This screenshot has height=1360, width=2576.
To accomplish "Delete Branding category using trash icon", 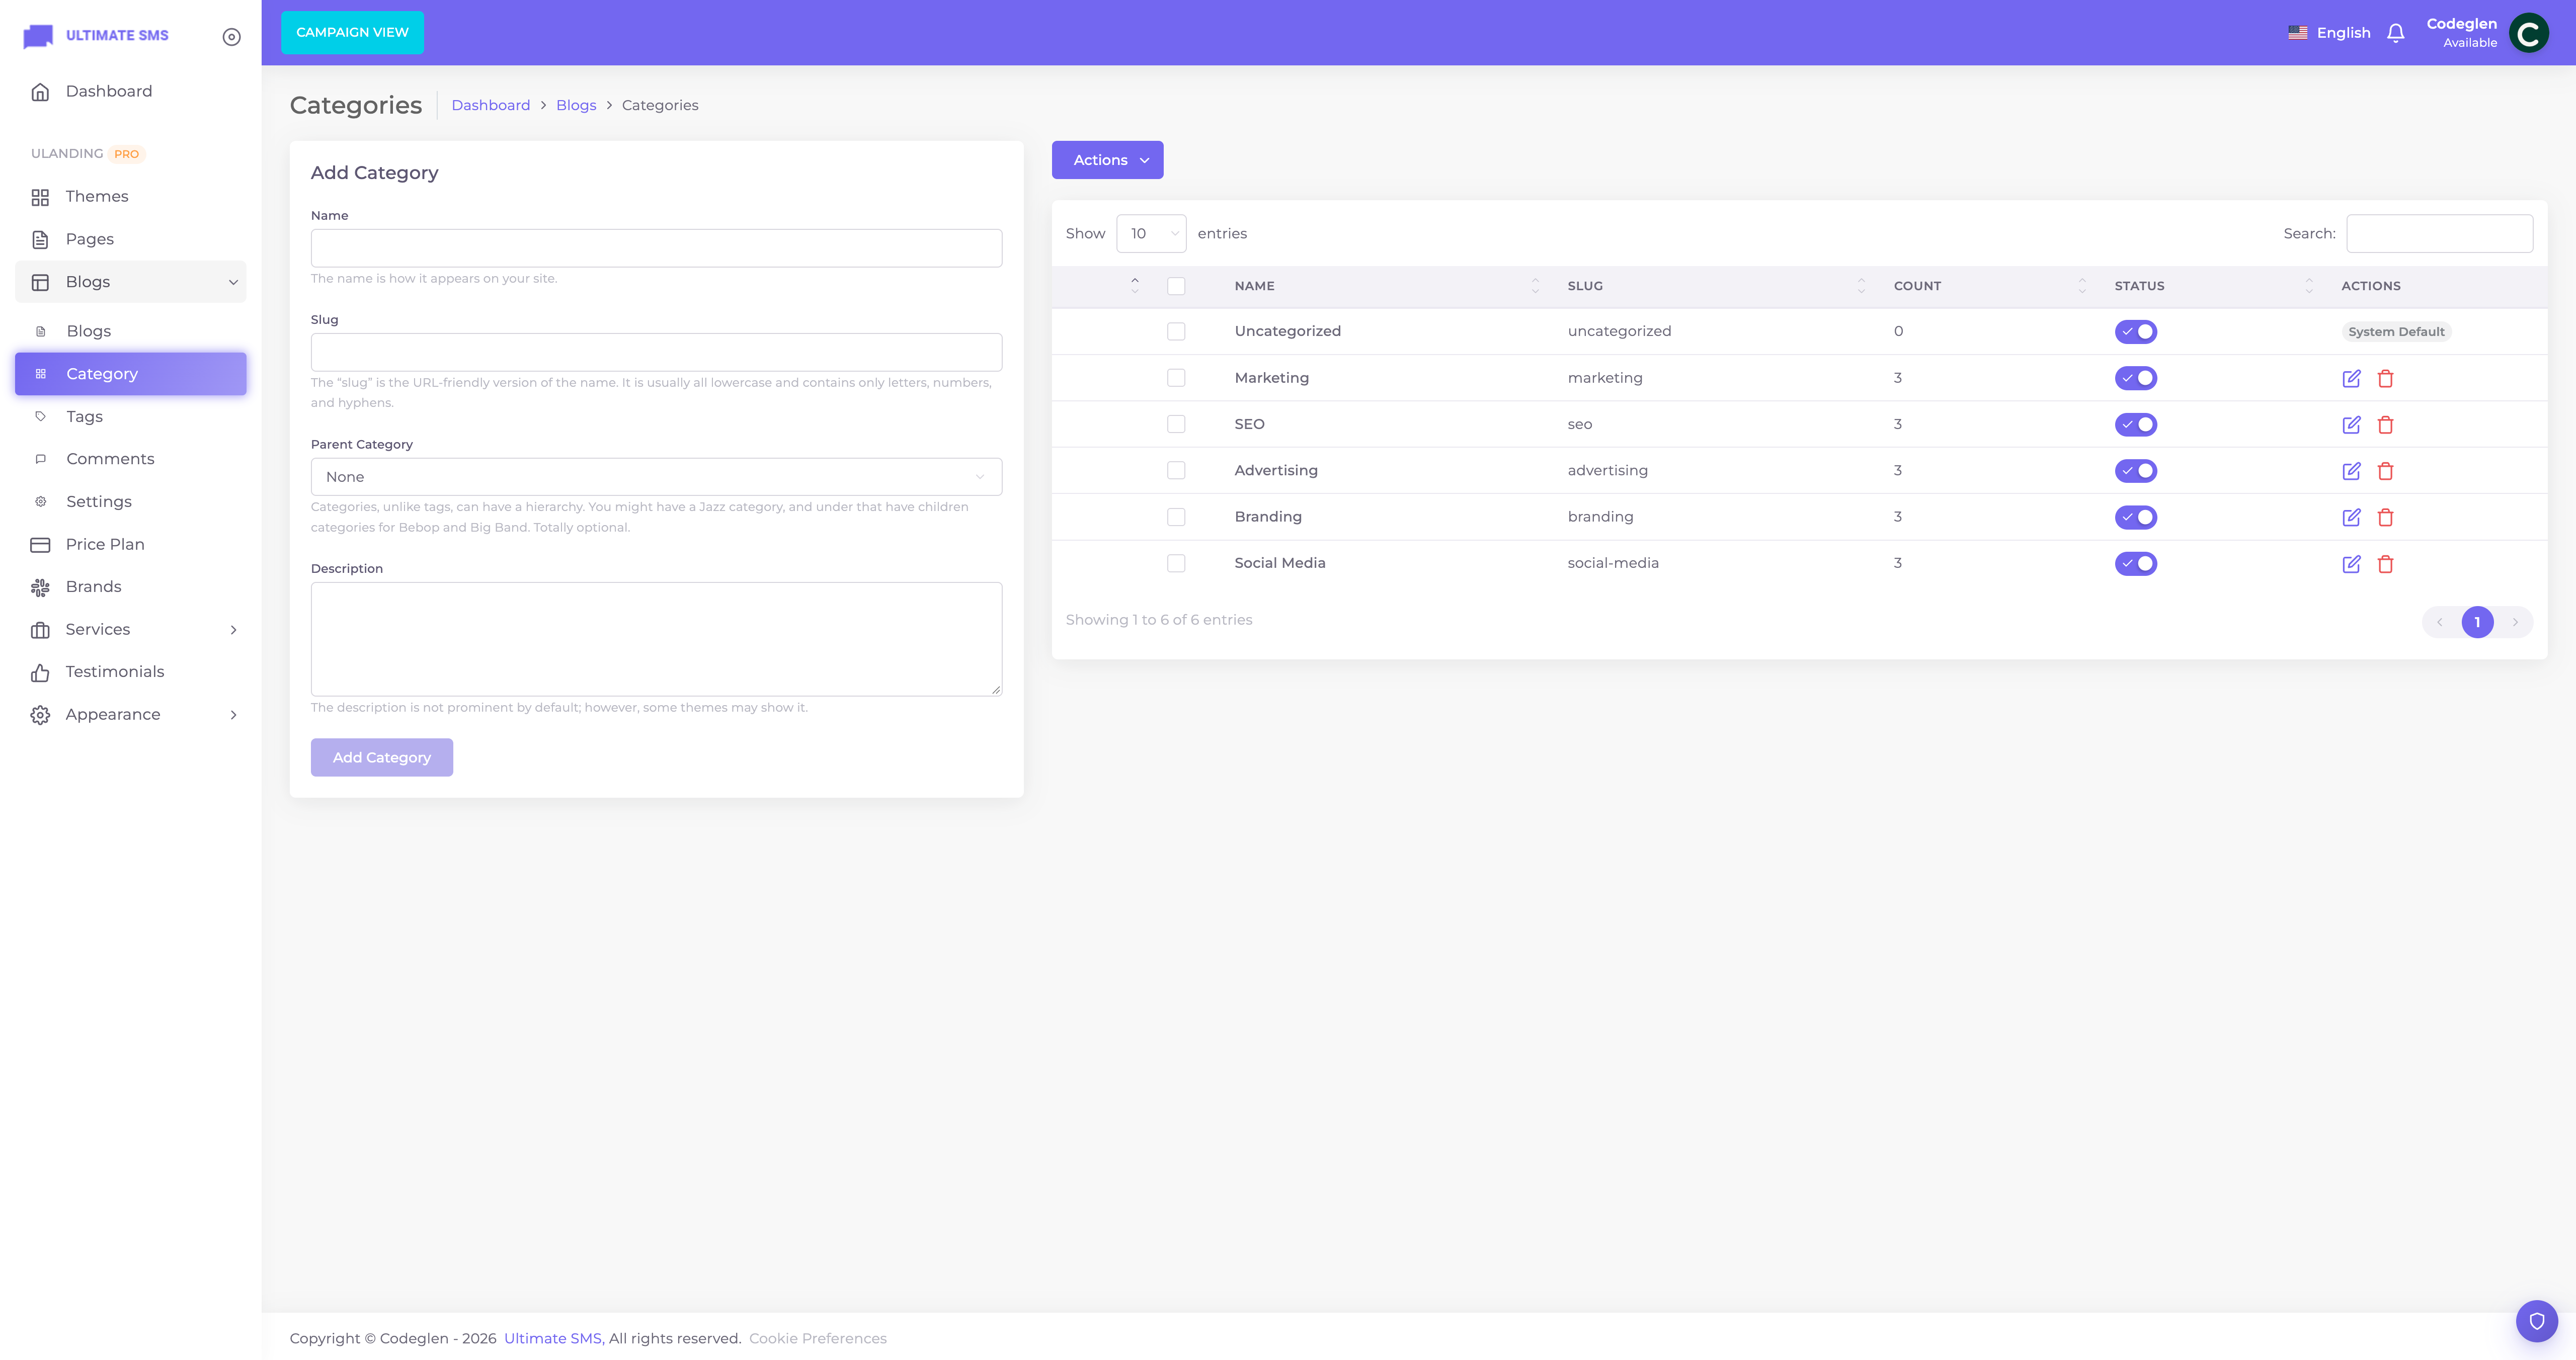I will pos(2385,517).
